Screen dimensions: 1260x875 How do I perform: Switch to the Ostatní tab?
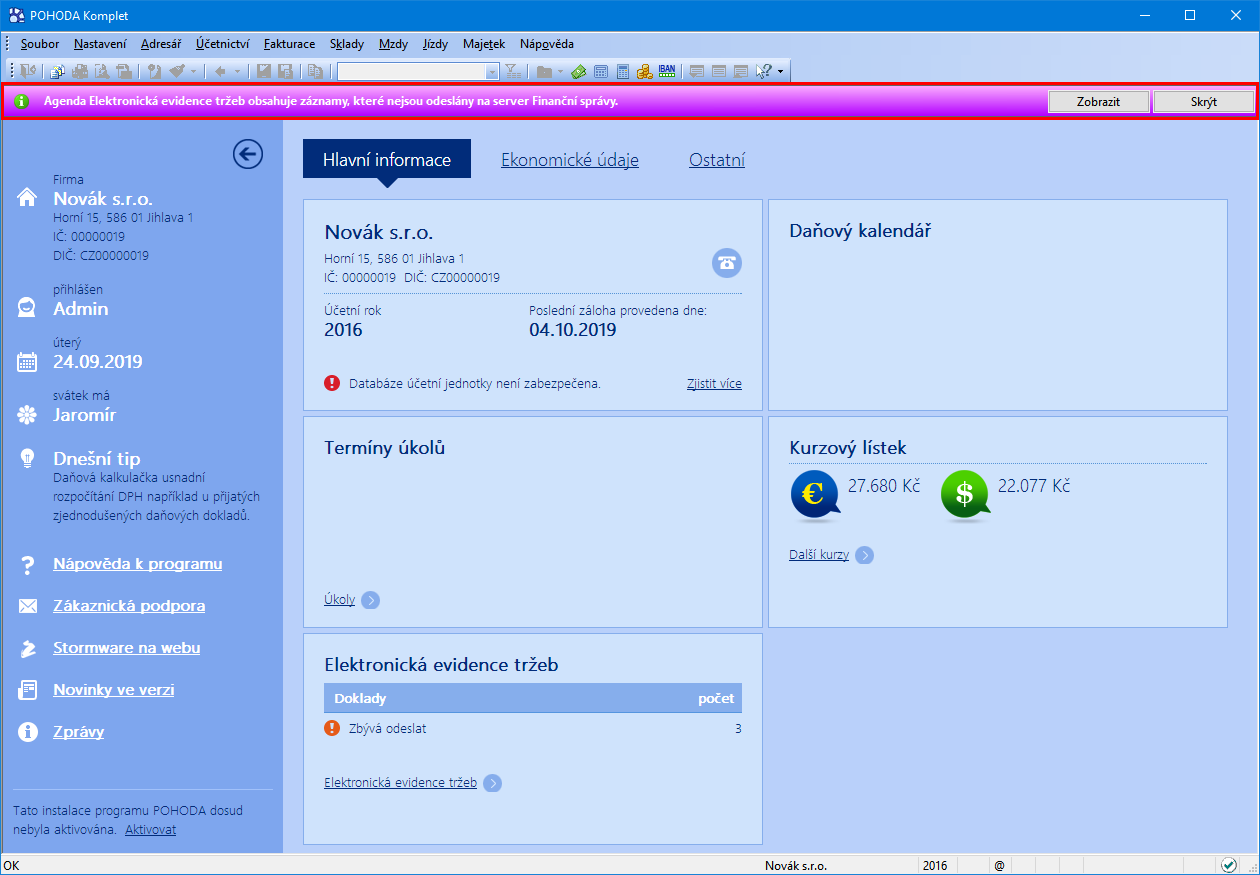pyautogui.click(x=717, y=160)
